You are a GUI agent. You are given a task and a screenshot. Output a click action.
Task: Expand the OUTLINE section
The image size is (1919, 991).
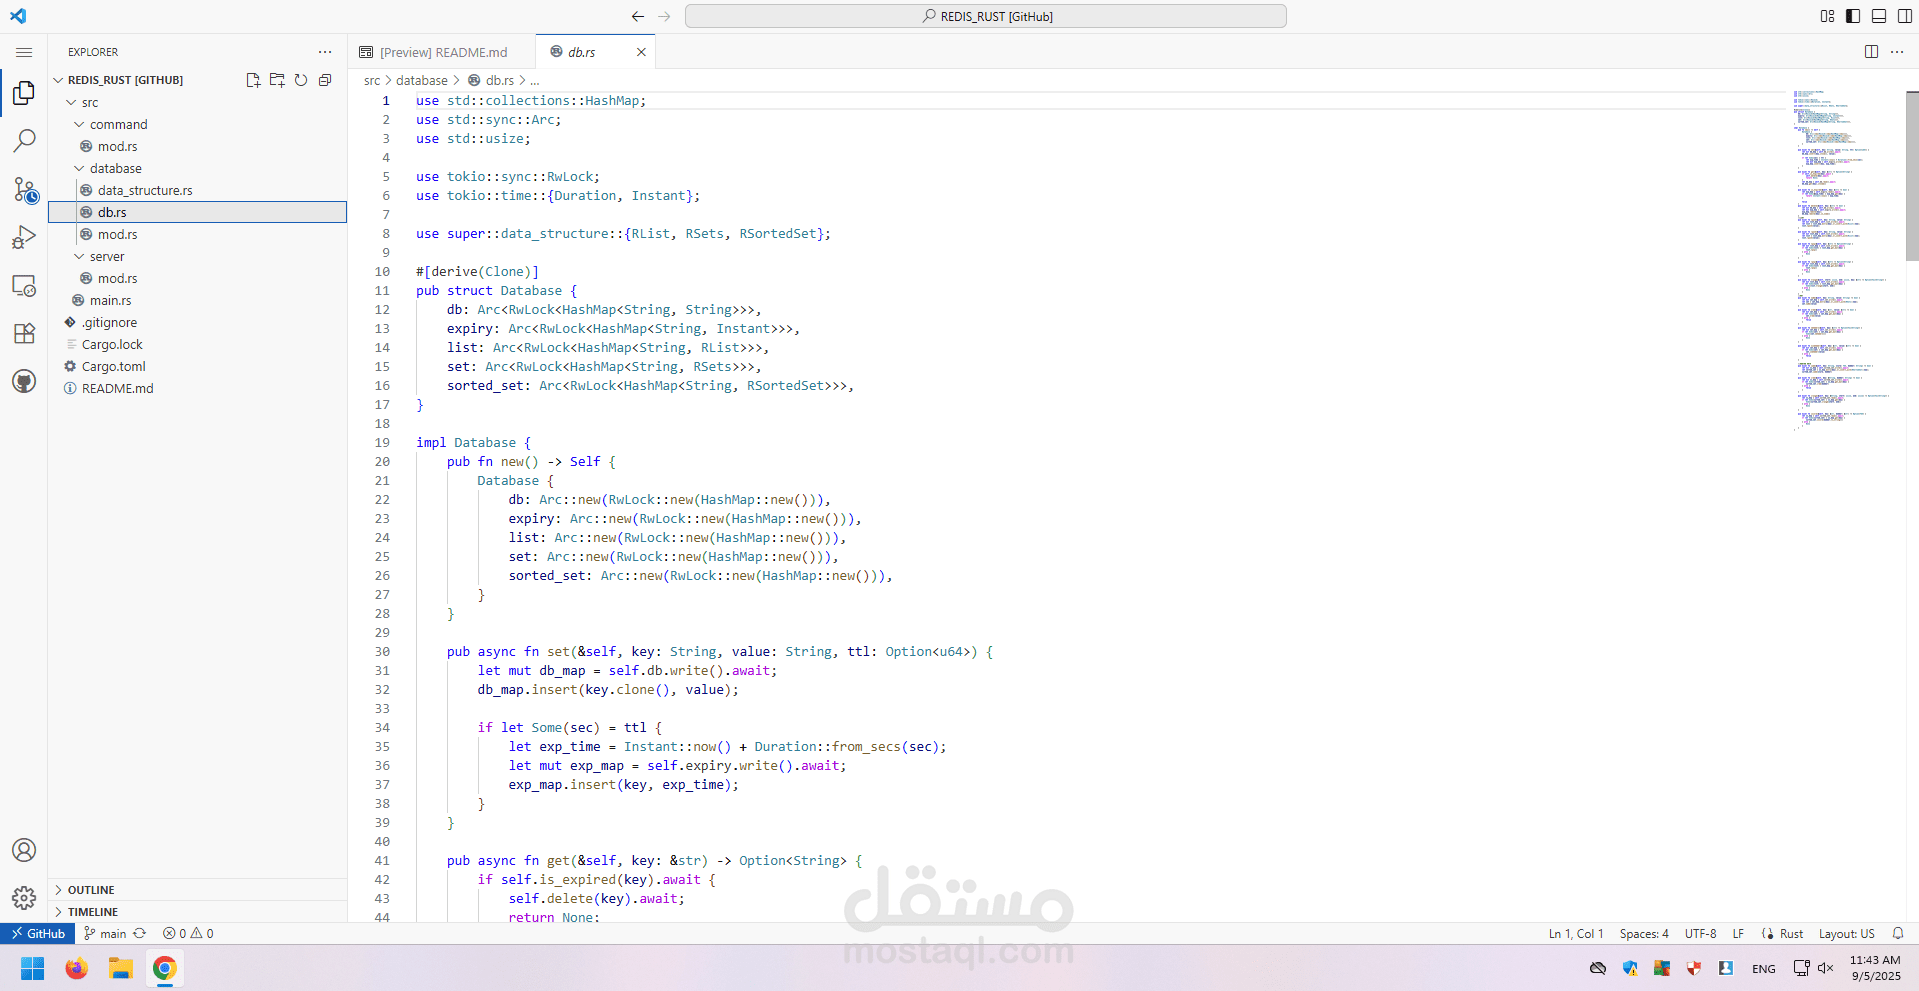click(90, 889)
